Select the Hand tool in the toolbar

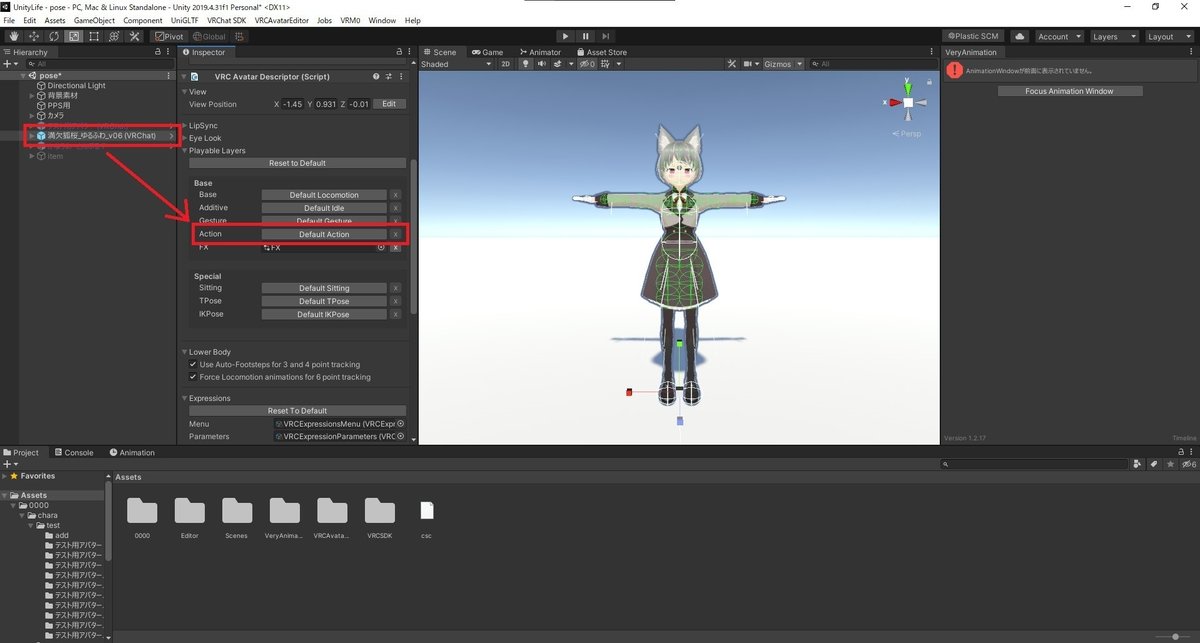pos(14,36)
